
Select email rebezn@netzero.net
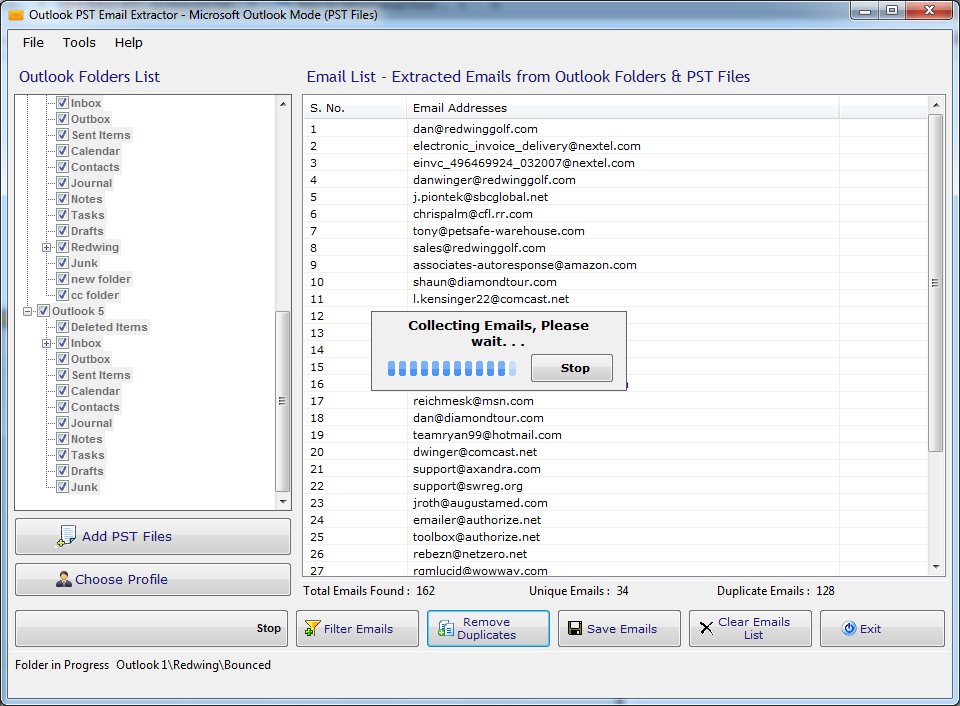point(470,554)
